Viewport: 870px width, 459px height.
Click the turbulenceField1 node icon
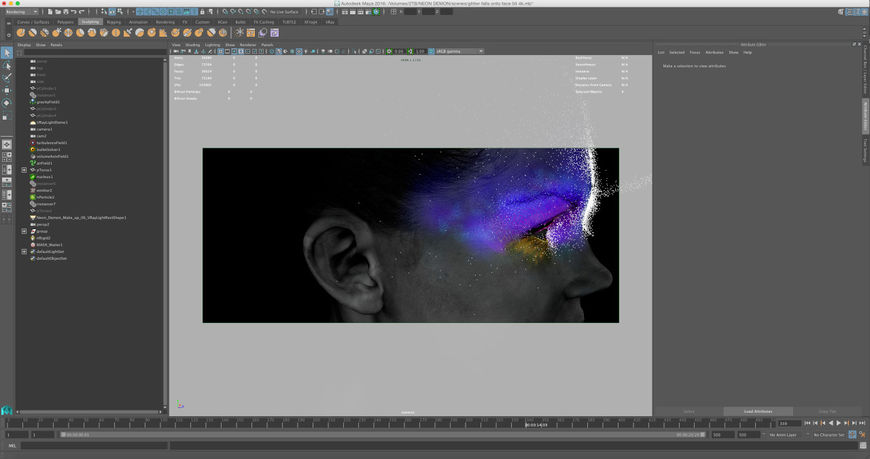(x=33, y=143)
